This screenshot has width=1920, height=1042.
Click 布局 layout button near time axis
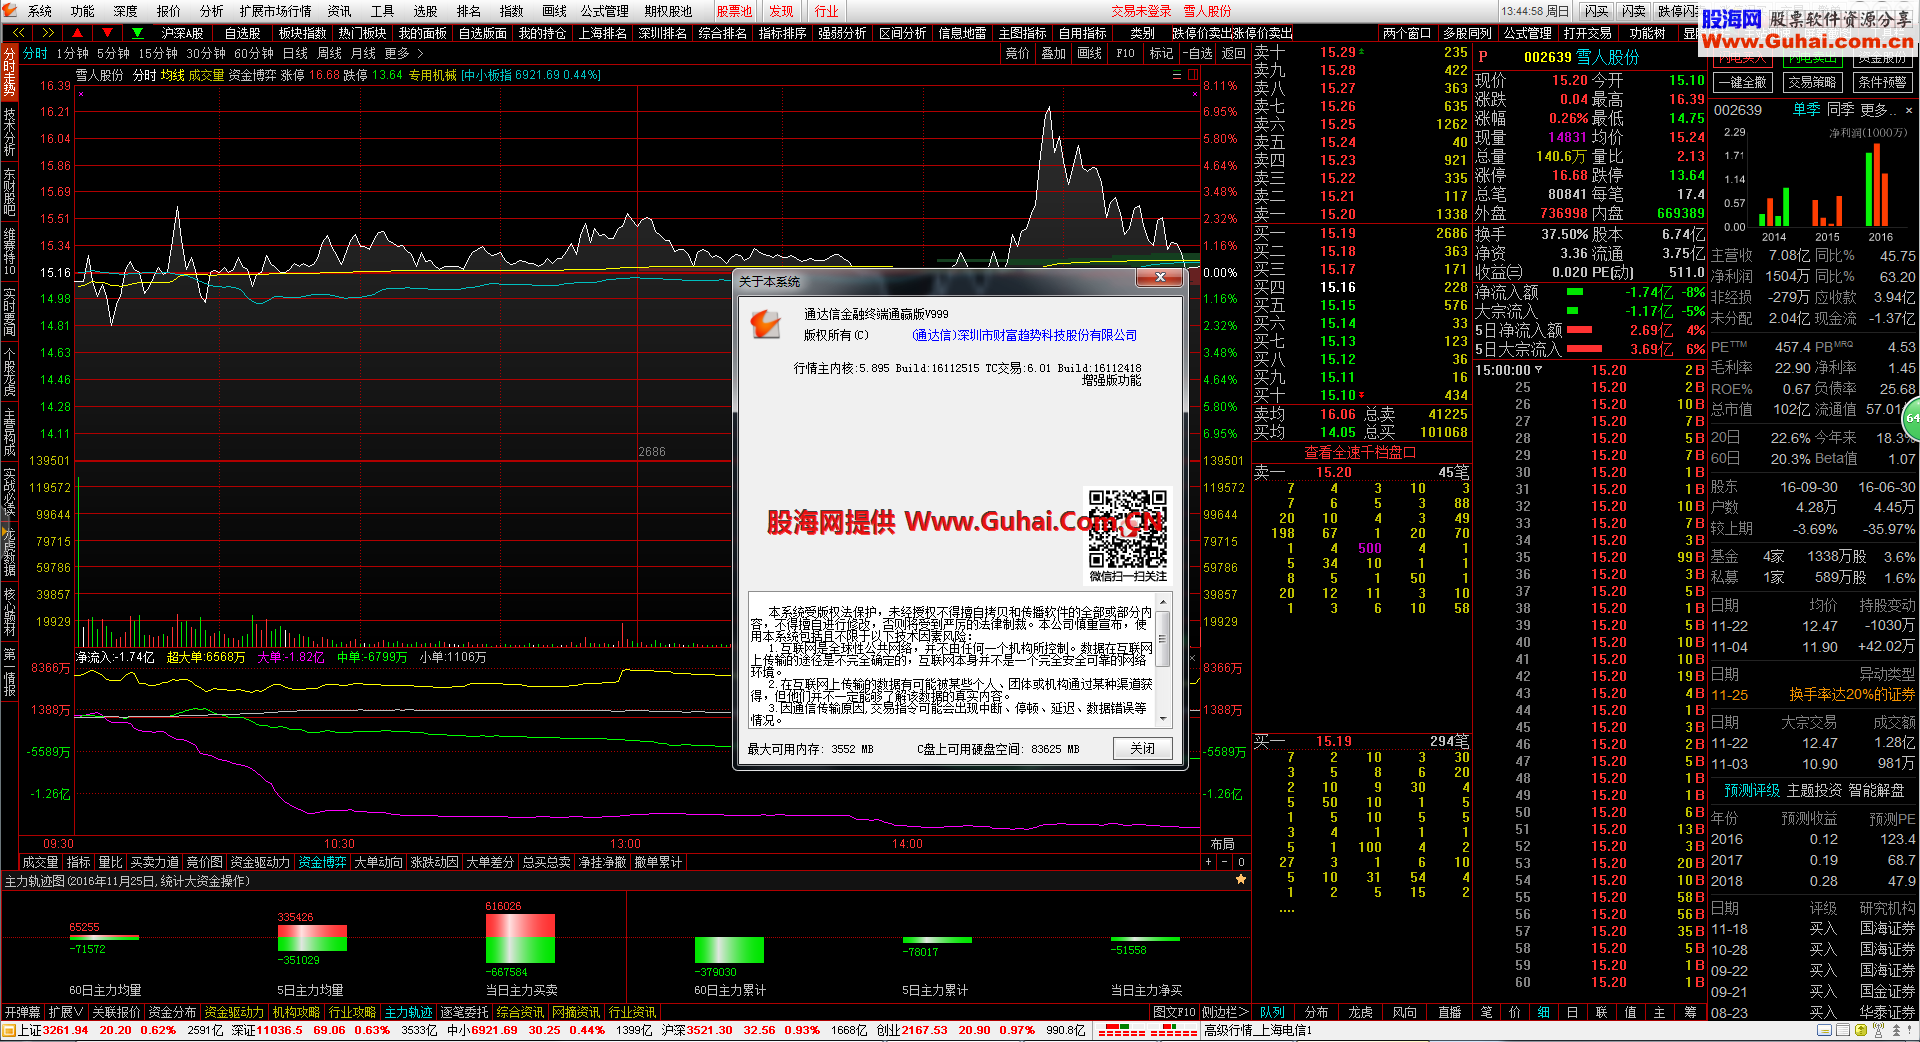(1222, 844)
